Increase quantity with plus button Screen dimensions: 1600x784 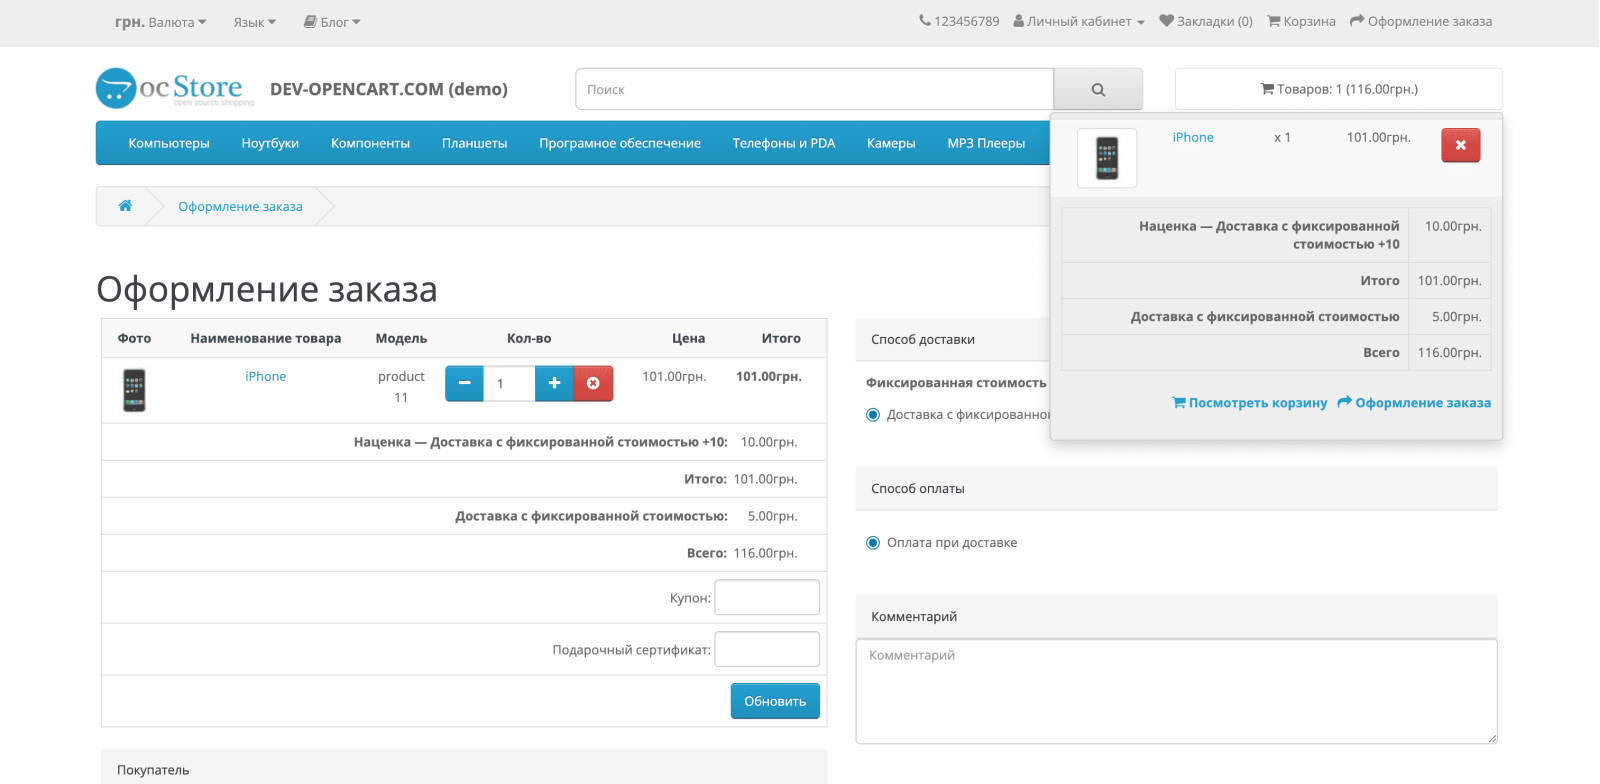pyautogui.click(x=554, y=383)
